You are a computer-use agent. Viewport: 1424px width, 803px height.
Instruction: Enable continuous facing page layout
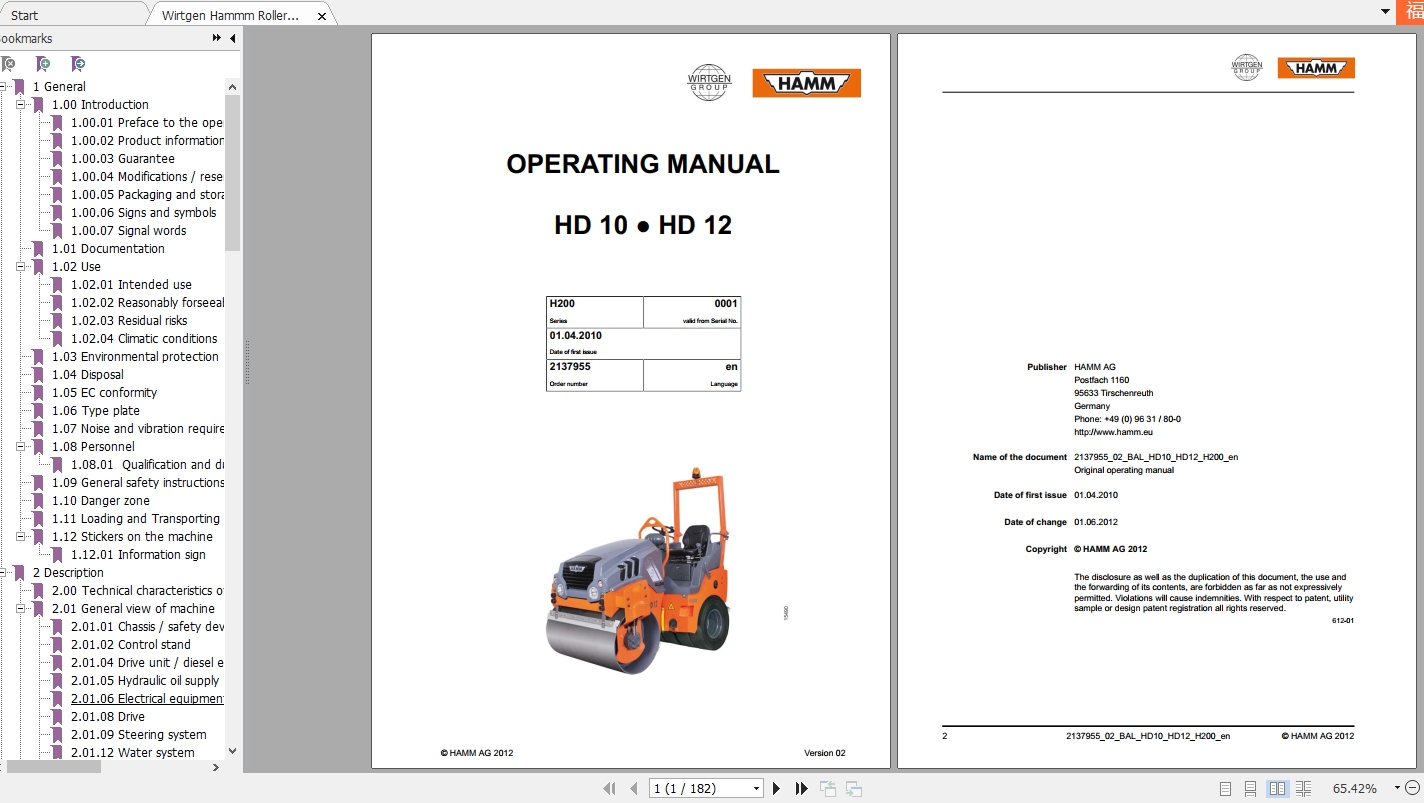tap(1304, 788)
